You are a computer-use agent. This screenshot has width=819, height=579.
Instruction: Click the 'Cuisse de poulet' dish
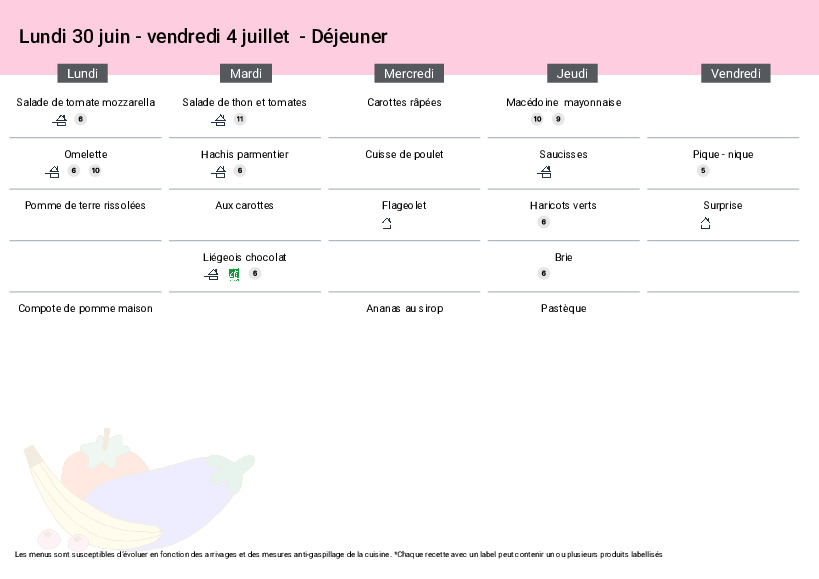(x=404, y=154)
